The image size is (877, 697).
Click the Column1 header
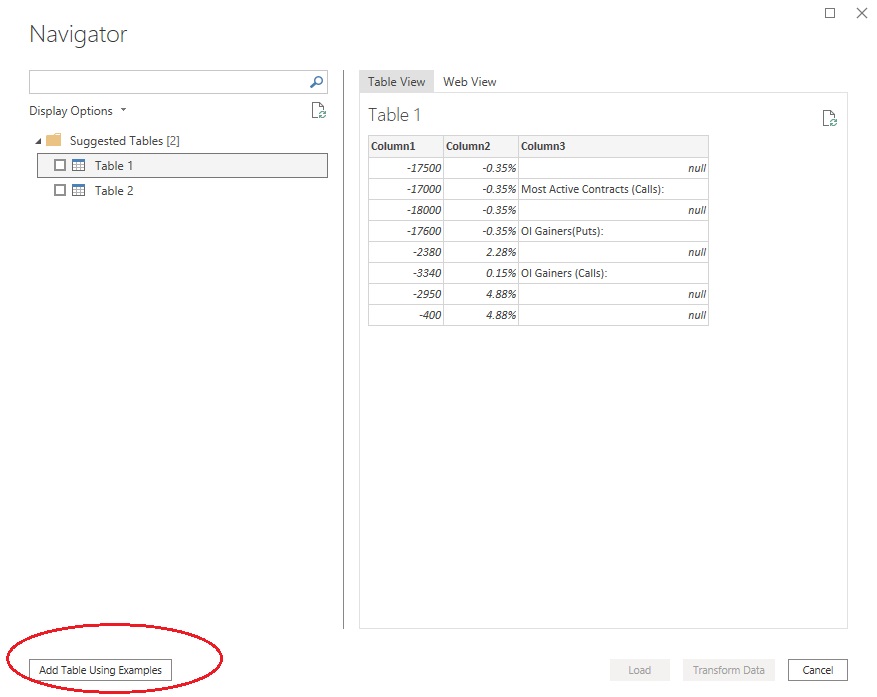click(x=406, y=146)
